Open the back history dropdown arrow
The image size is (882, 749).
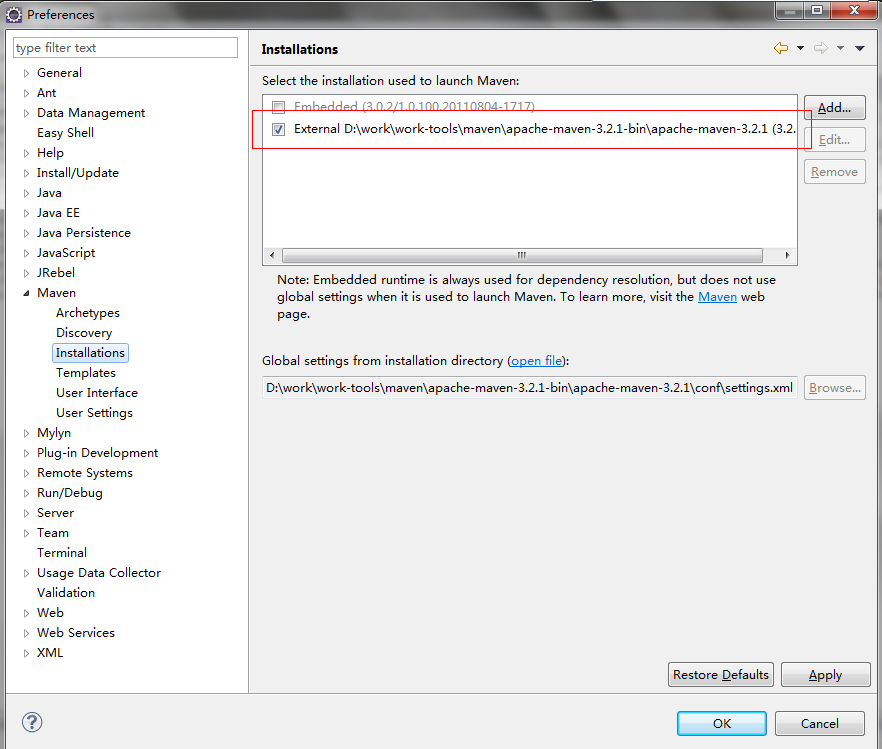coord(800,48)
